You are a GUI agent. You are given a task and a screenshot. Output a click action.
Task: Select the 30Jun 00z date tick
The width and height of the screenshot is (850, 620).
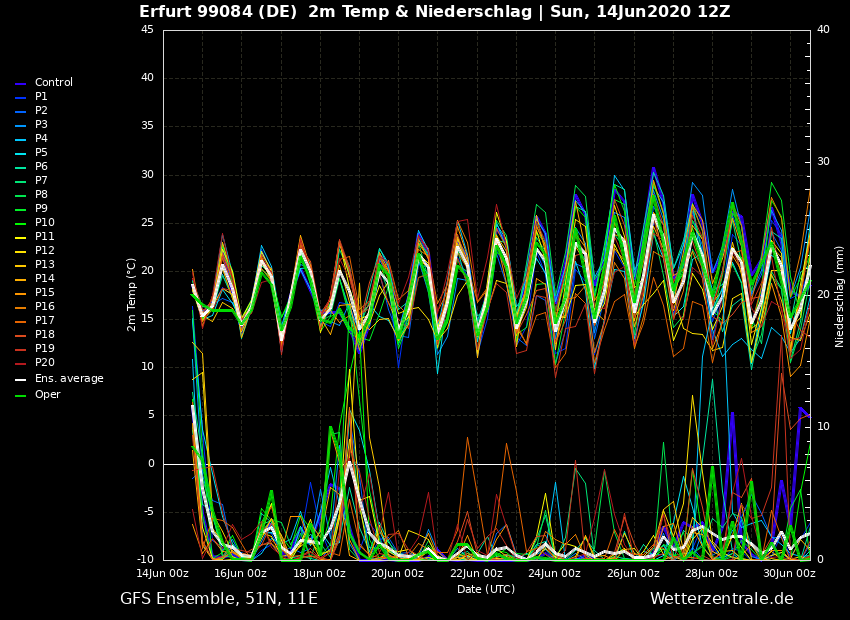pos(789,573)
